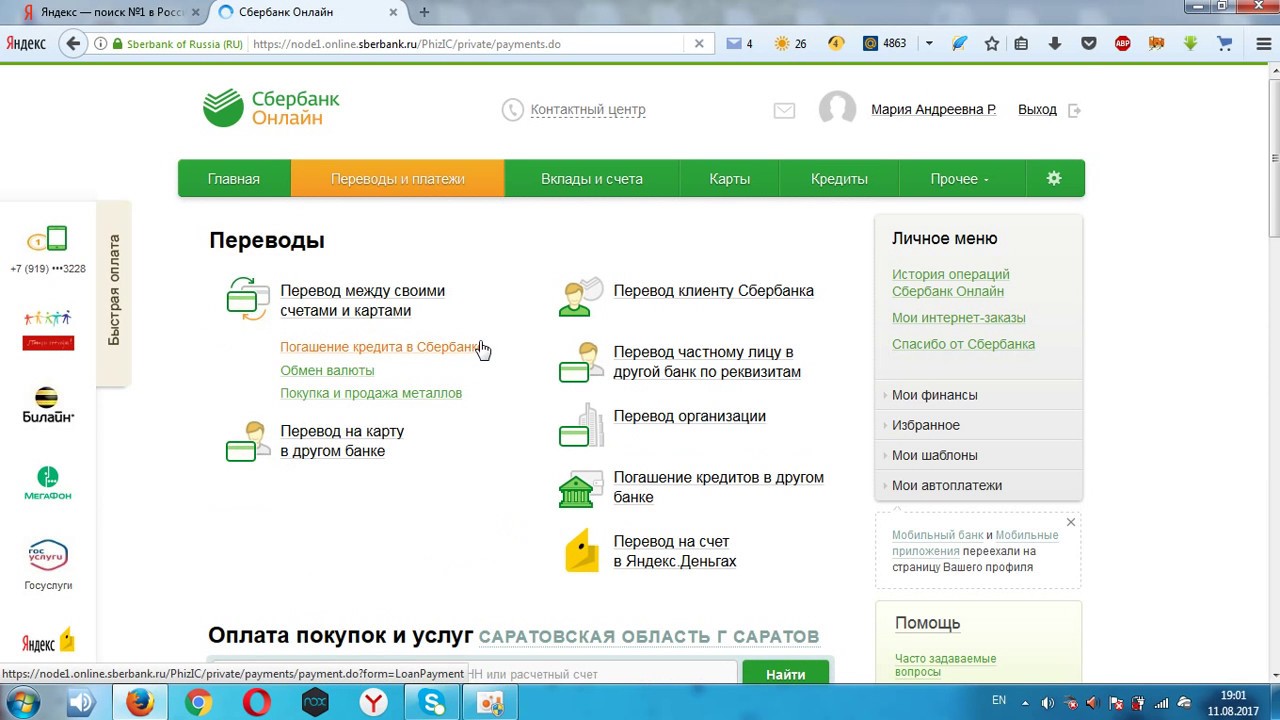Open Часто задаваемые вопросы help link

tap(945, 665)
